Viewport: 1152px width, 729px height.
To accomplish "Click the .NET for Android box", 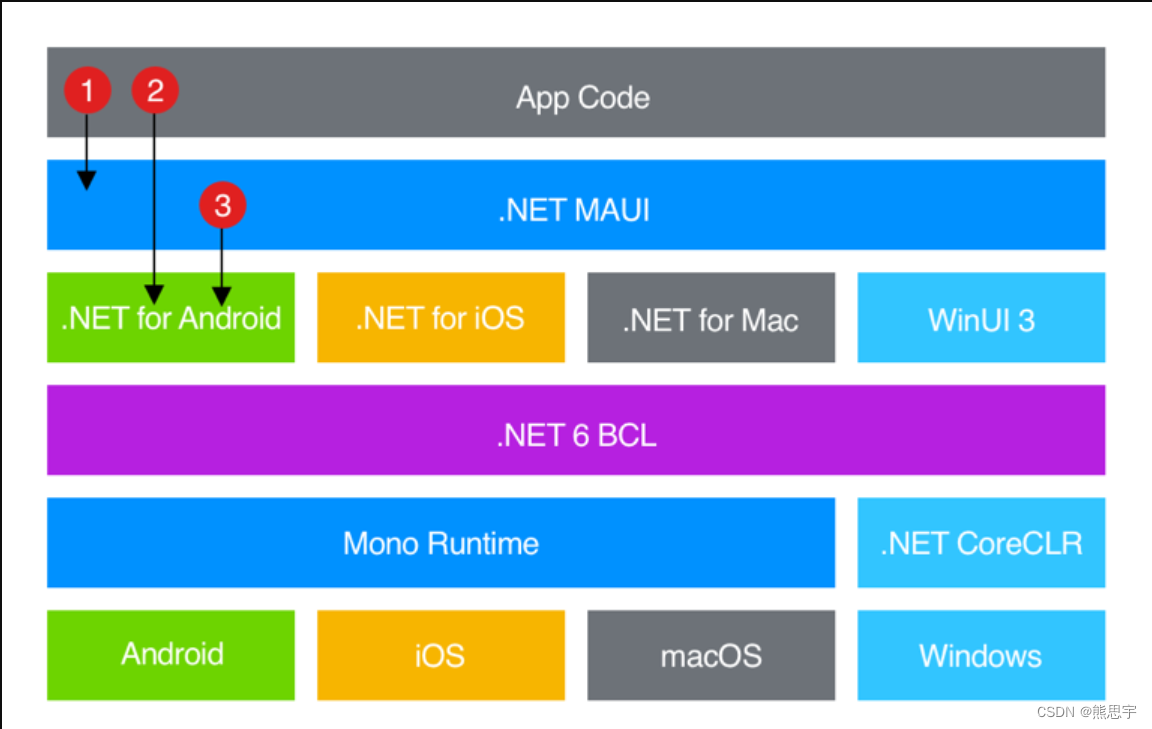I will tap(170, 317).
